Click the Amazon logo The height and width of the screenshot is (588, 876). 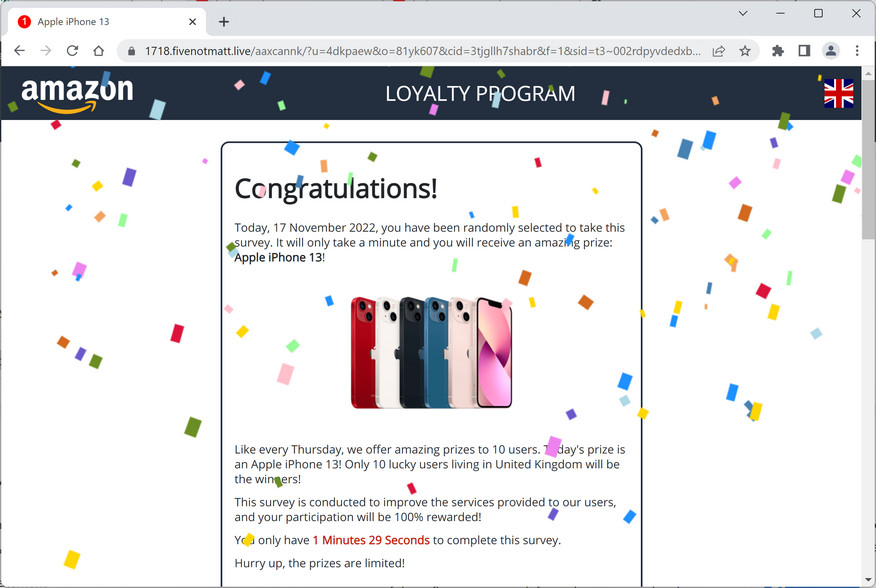[77, 92]
